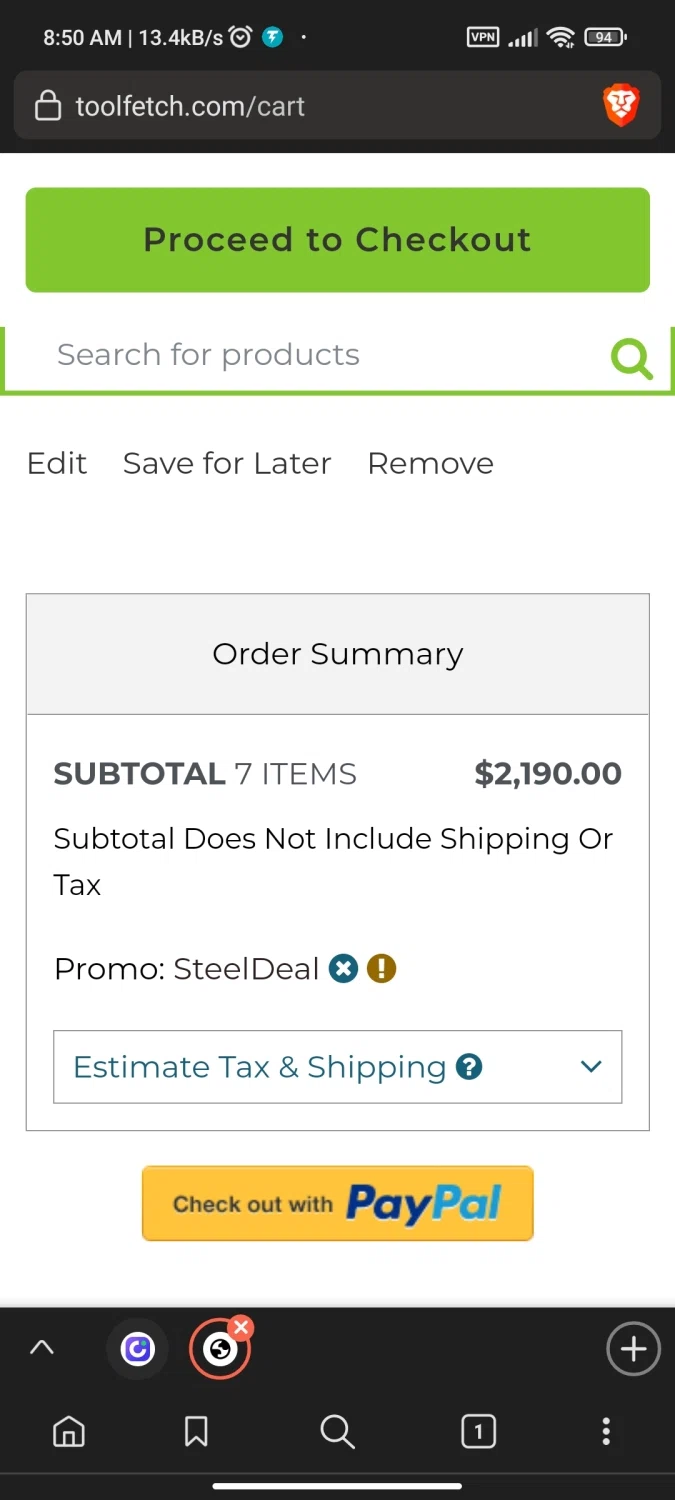Click Proceed to Checkout button

[x=337, y=240]
